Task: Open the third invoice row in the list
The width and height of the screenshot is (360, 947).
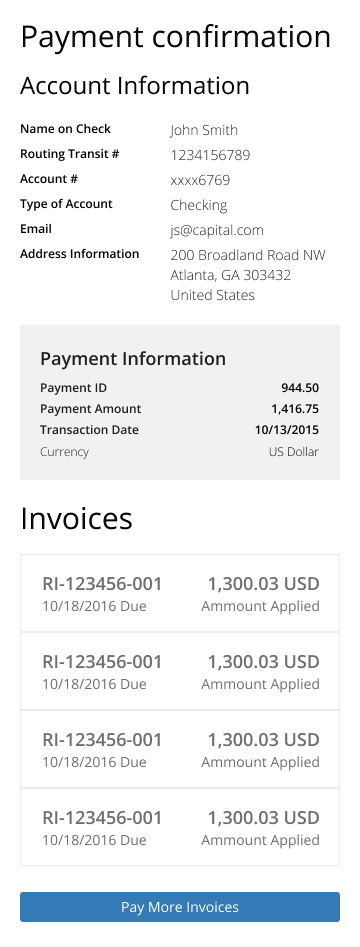Action: pyautogui.click(x=180, y=749)
